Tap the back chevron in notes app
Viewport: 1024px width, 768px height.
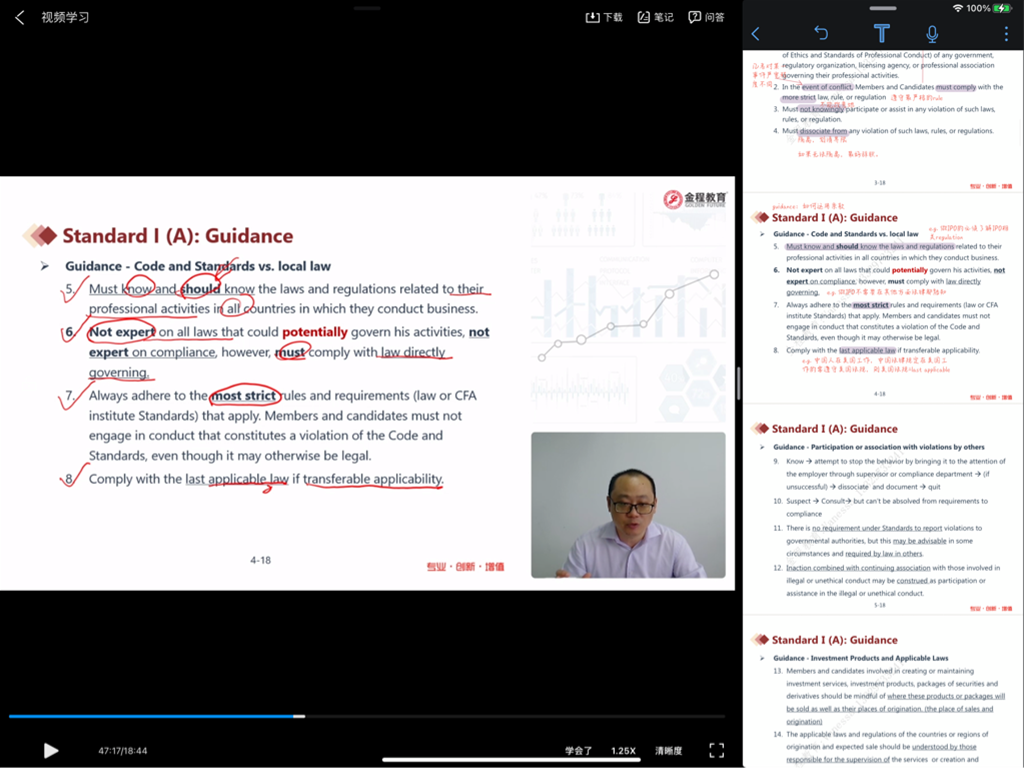point(756,34)
